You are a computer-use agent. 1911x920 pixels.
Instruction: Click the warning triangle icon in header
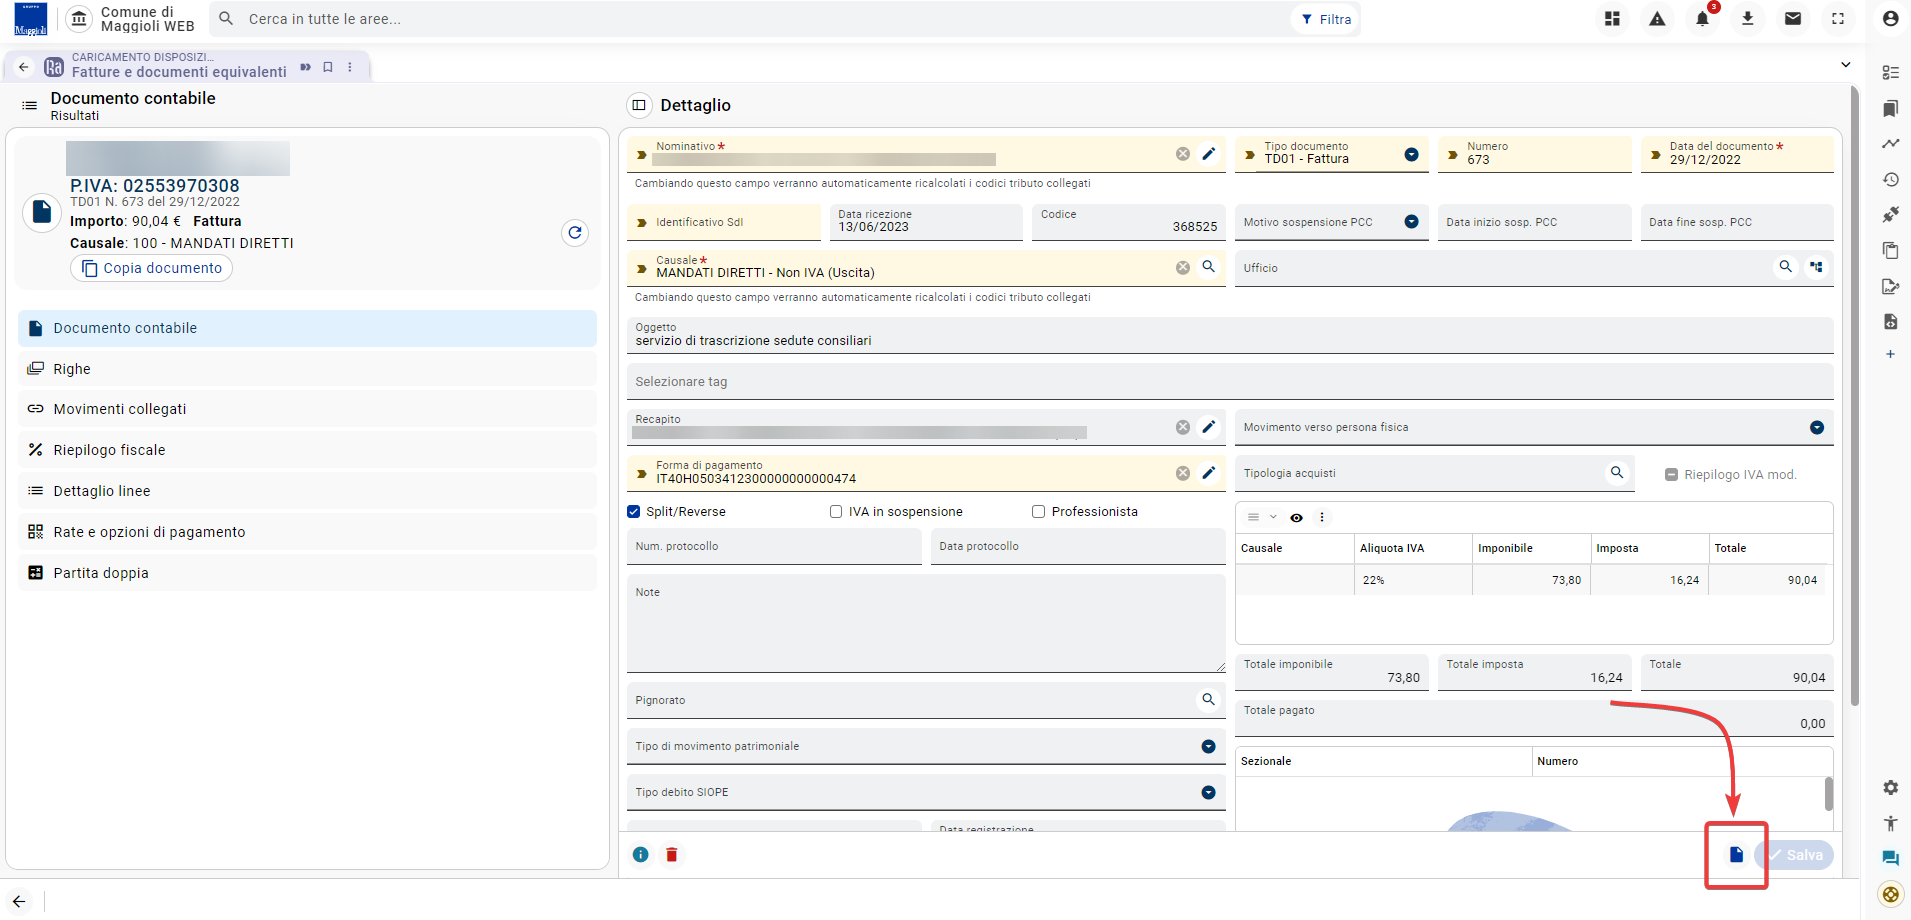point(1657,19)
